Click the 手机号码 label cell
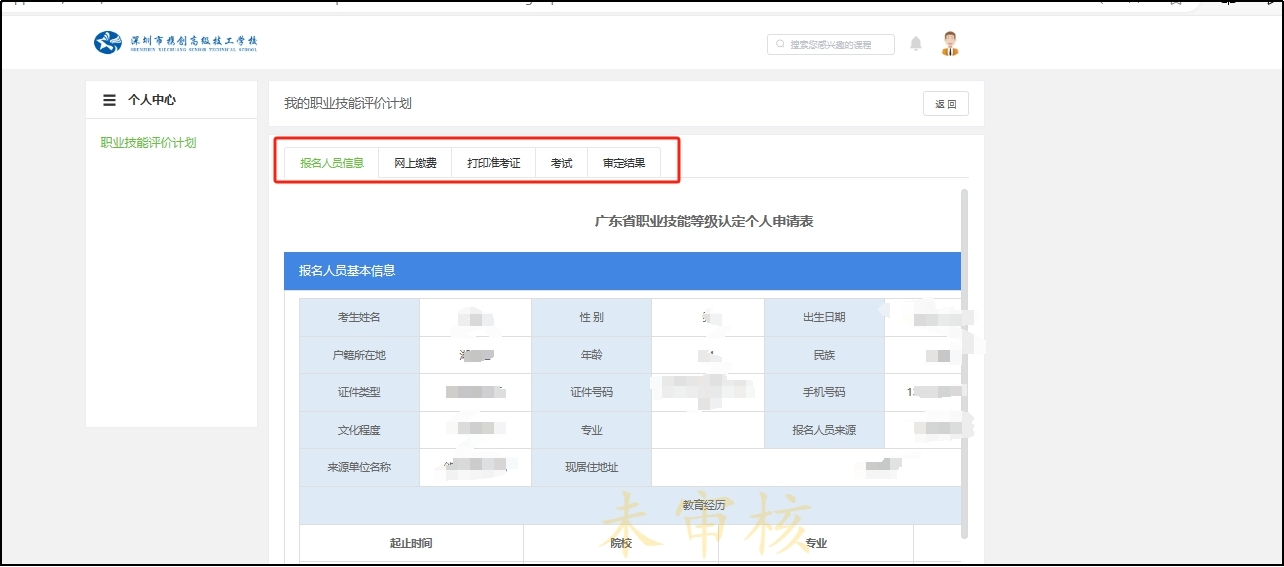The width and height of the screenshot is (1284, 567). tap(824, 392)
